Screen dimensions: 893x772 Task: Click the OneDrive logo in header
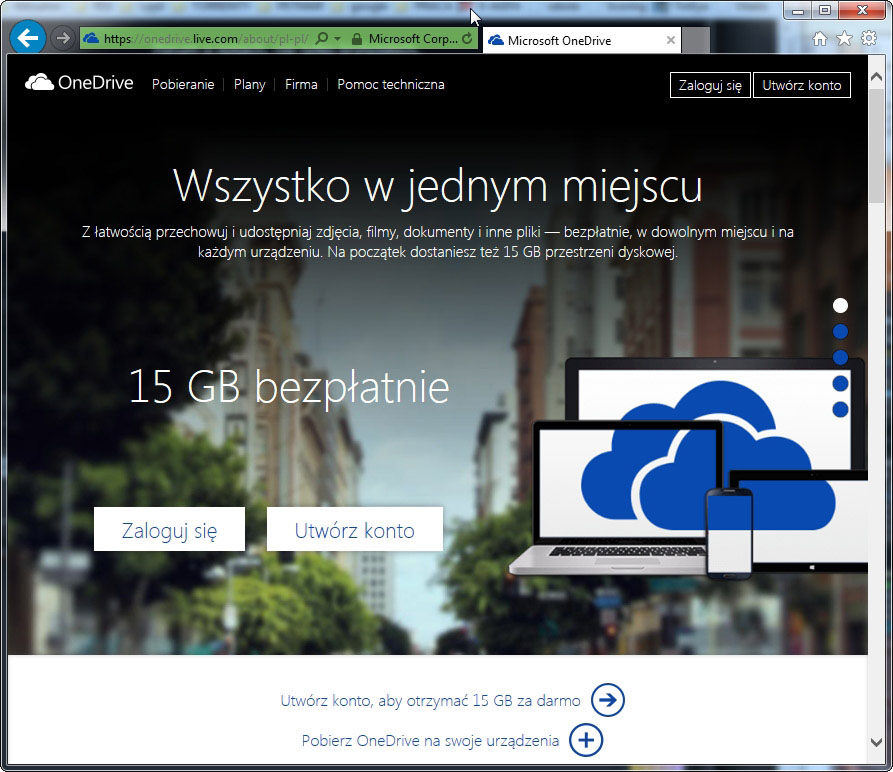click(x=79, y=83)
